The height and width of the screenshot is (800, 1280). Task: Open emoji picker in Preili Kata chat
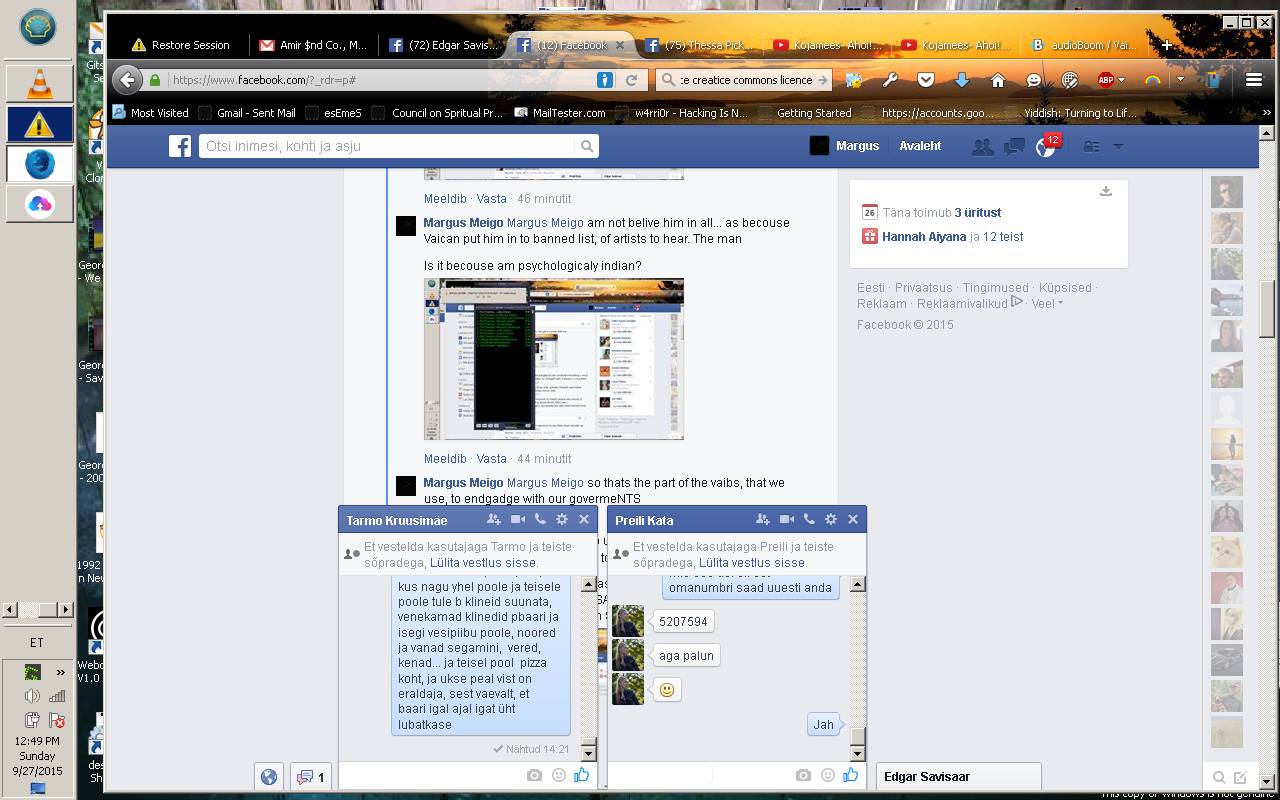(x=828, y=775)
